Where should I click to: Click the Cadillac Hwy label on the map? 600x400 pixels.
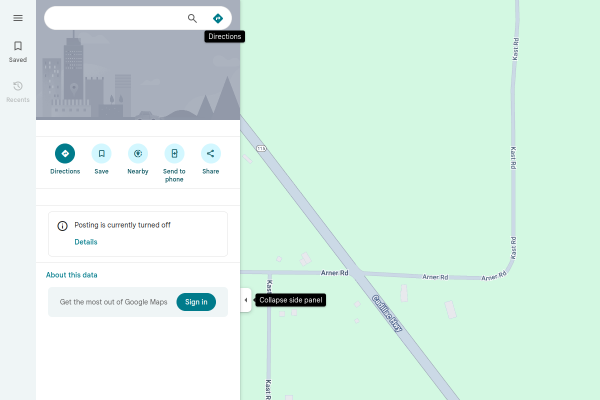tap(387, 312)
